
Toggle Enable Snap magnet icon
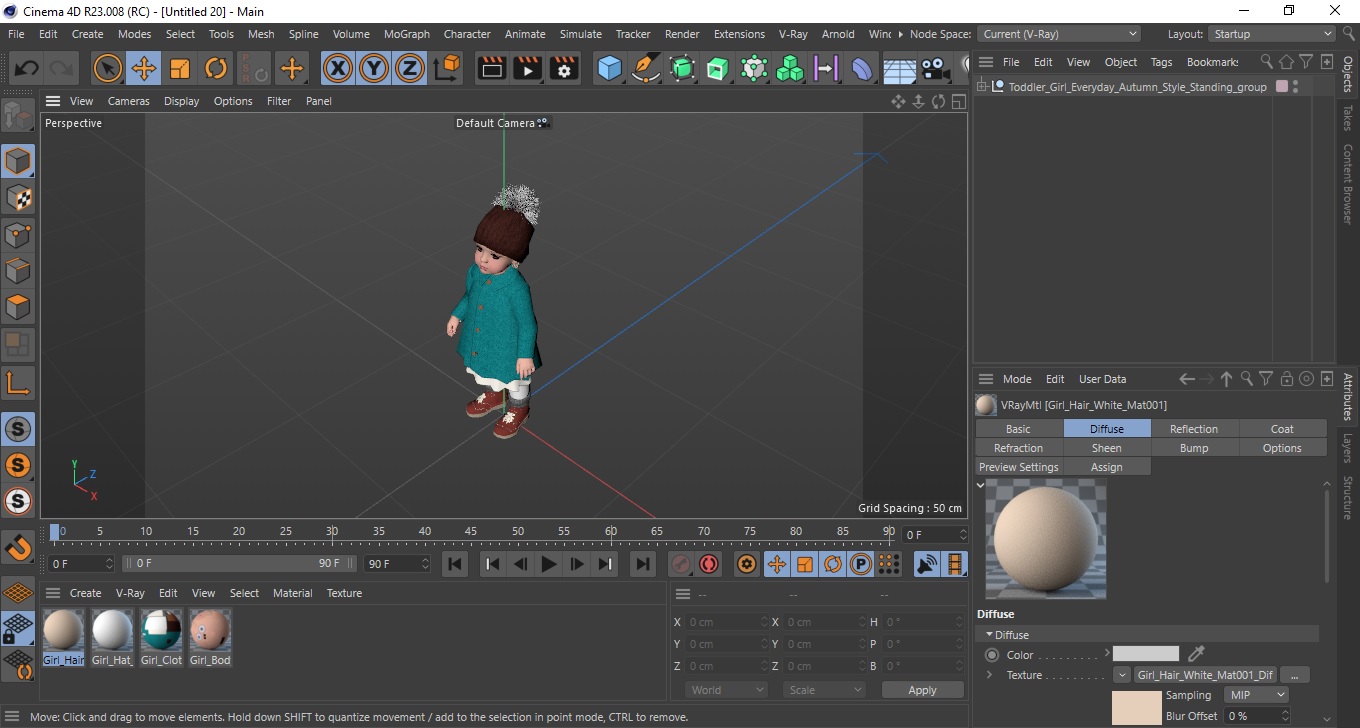click(x=17, y=548)
